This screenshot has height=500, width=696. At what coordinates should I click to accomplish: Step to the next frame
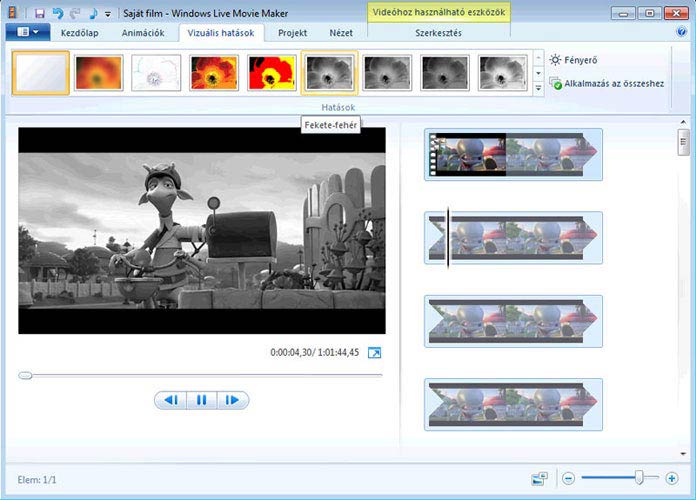pos(232,400)
